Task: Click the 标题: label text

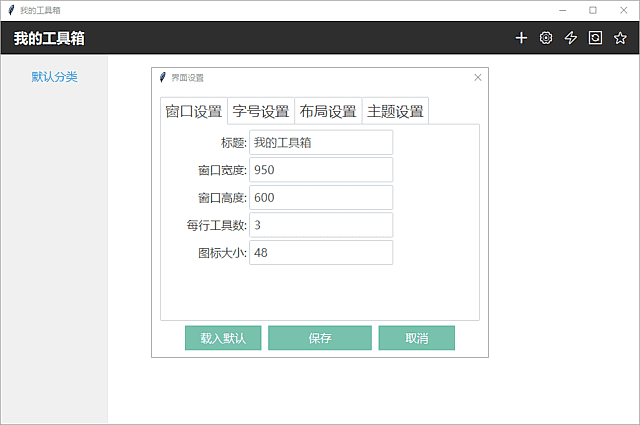Action: [x=234, y=143]
